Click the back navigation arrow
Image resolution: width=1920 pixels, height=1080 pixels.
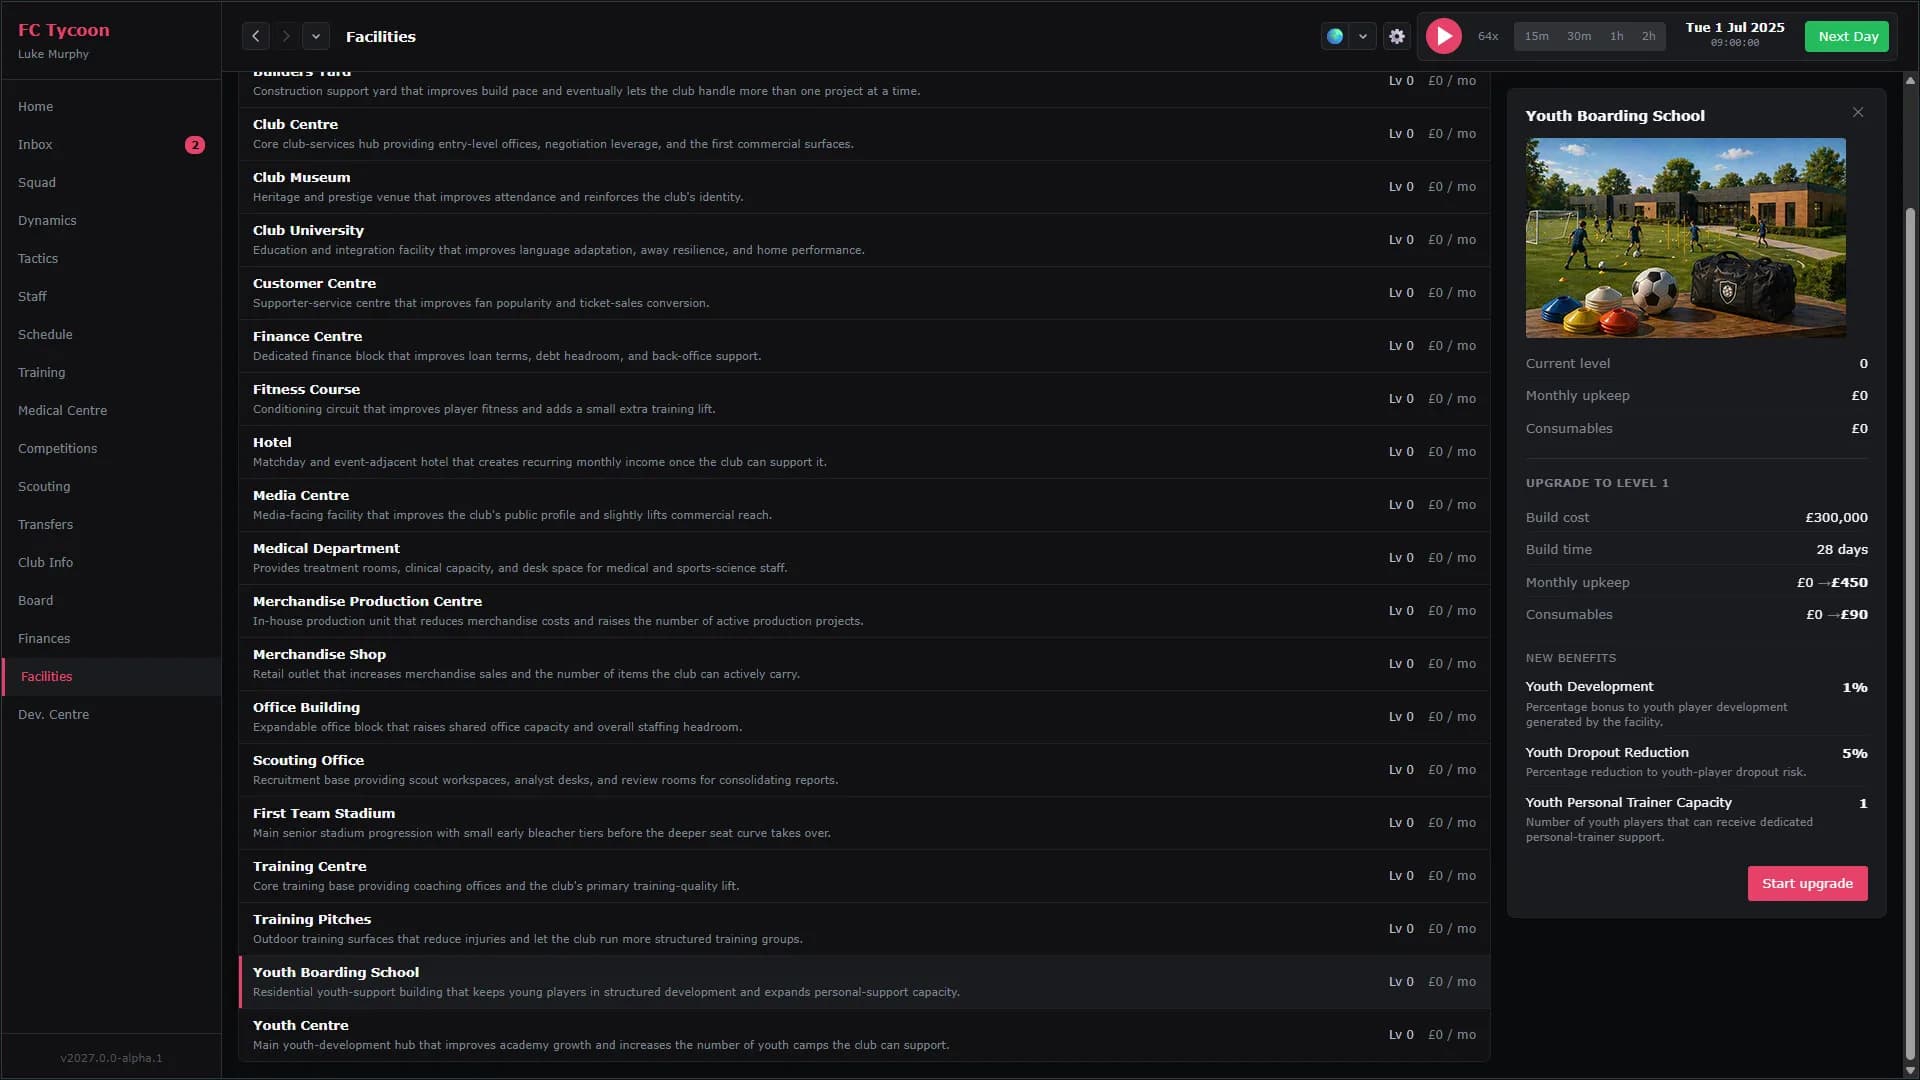(256, 36)
